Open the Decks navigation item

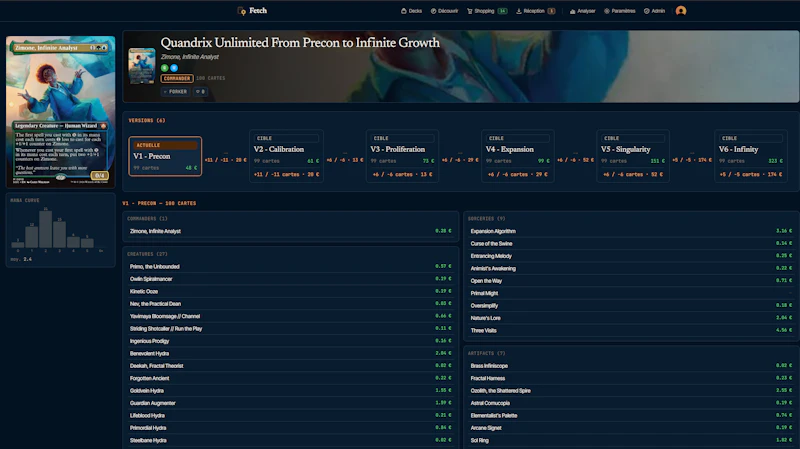tap(411, 11)
